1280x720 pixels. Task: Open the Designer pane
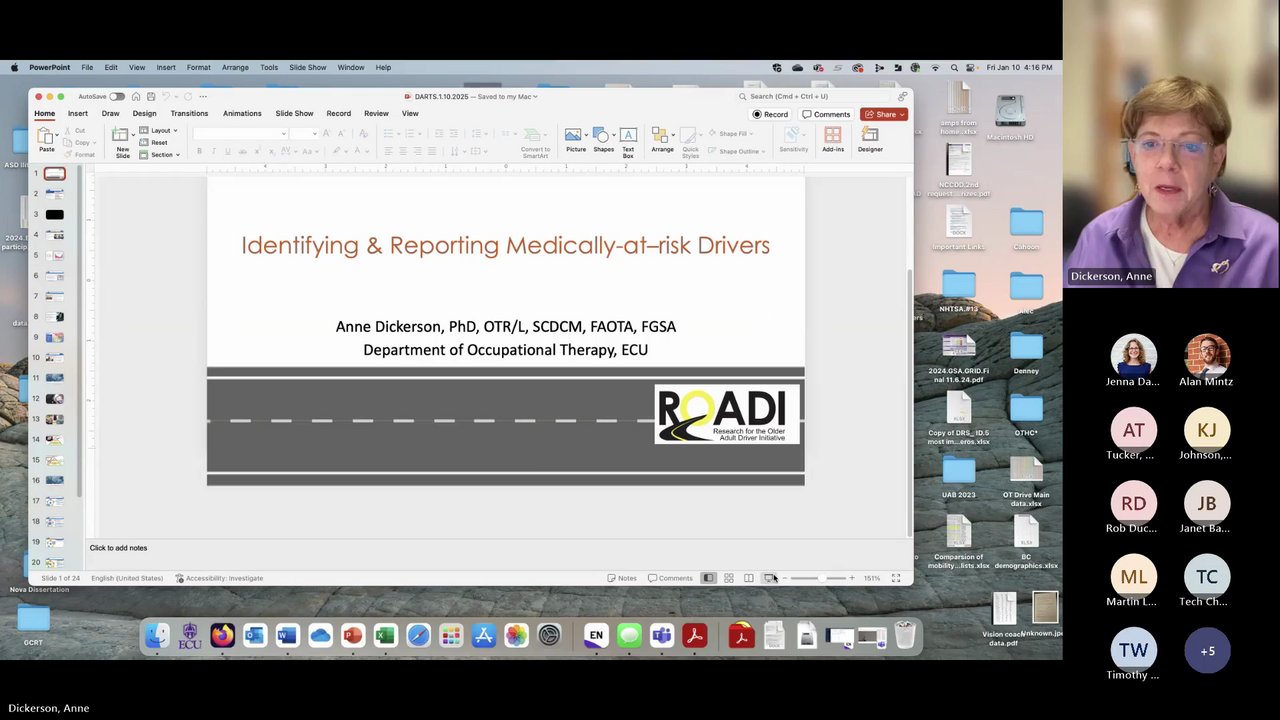coord(870,139)
